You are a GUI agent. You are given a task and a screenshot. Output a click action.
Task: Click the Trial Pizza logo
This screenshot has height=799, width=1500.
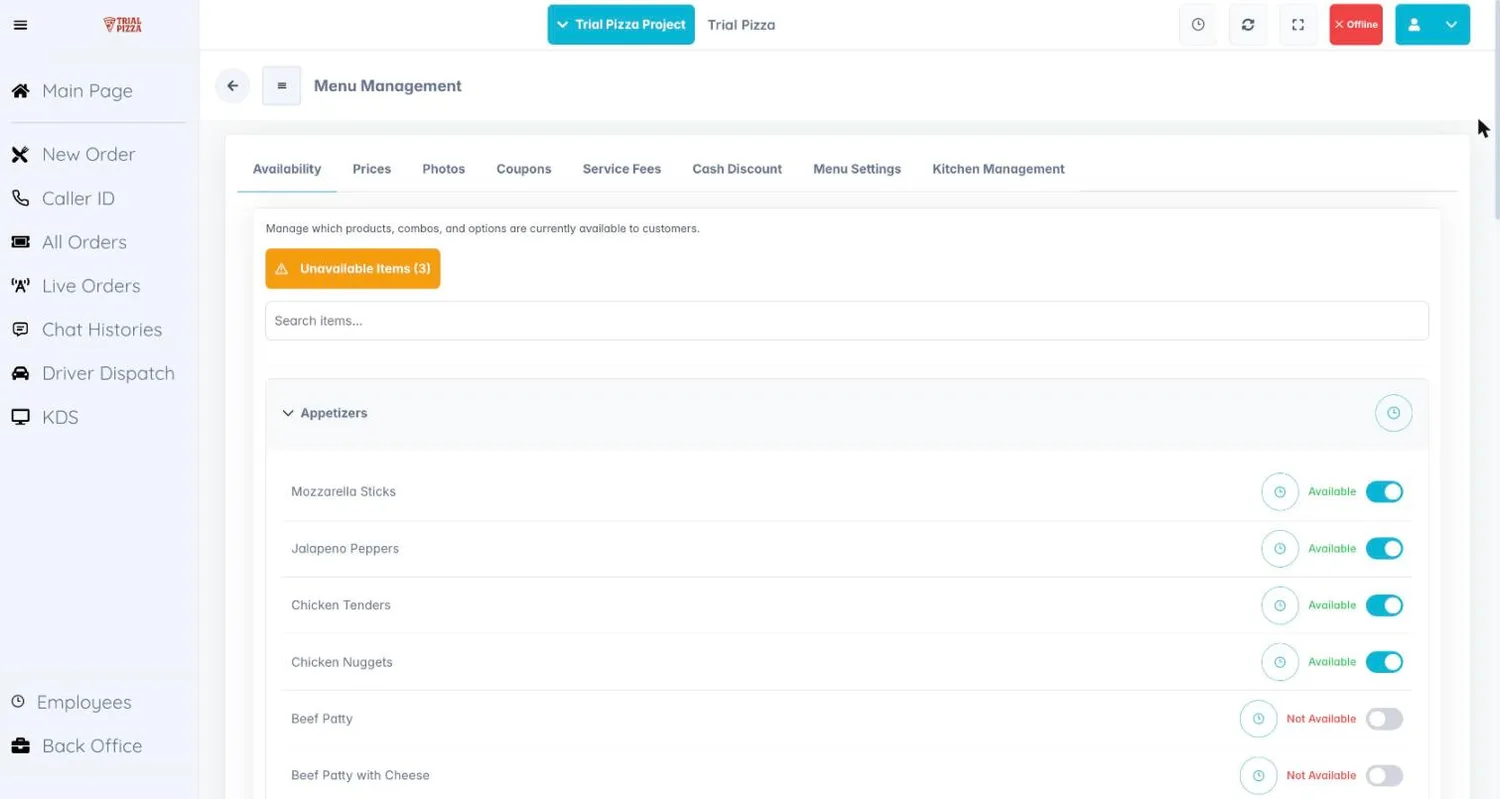pos(123,25)
